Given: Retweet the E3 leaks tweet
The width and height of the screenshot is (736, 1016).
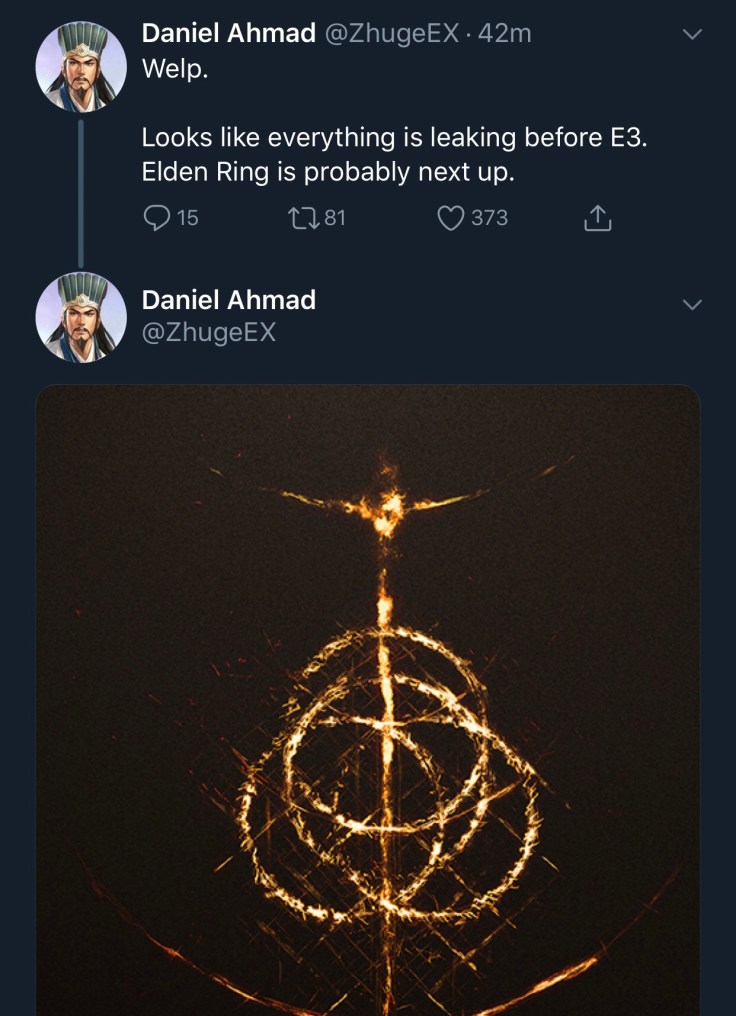Looking at the screenshot, I should [301, 217].
